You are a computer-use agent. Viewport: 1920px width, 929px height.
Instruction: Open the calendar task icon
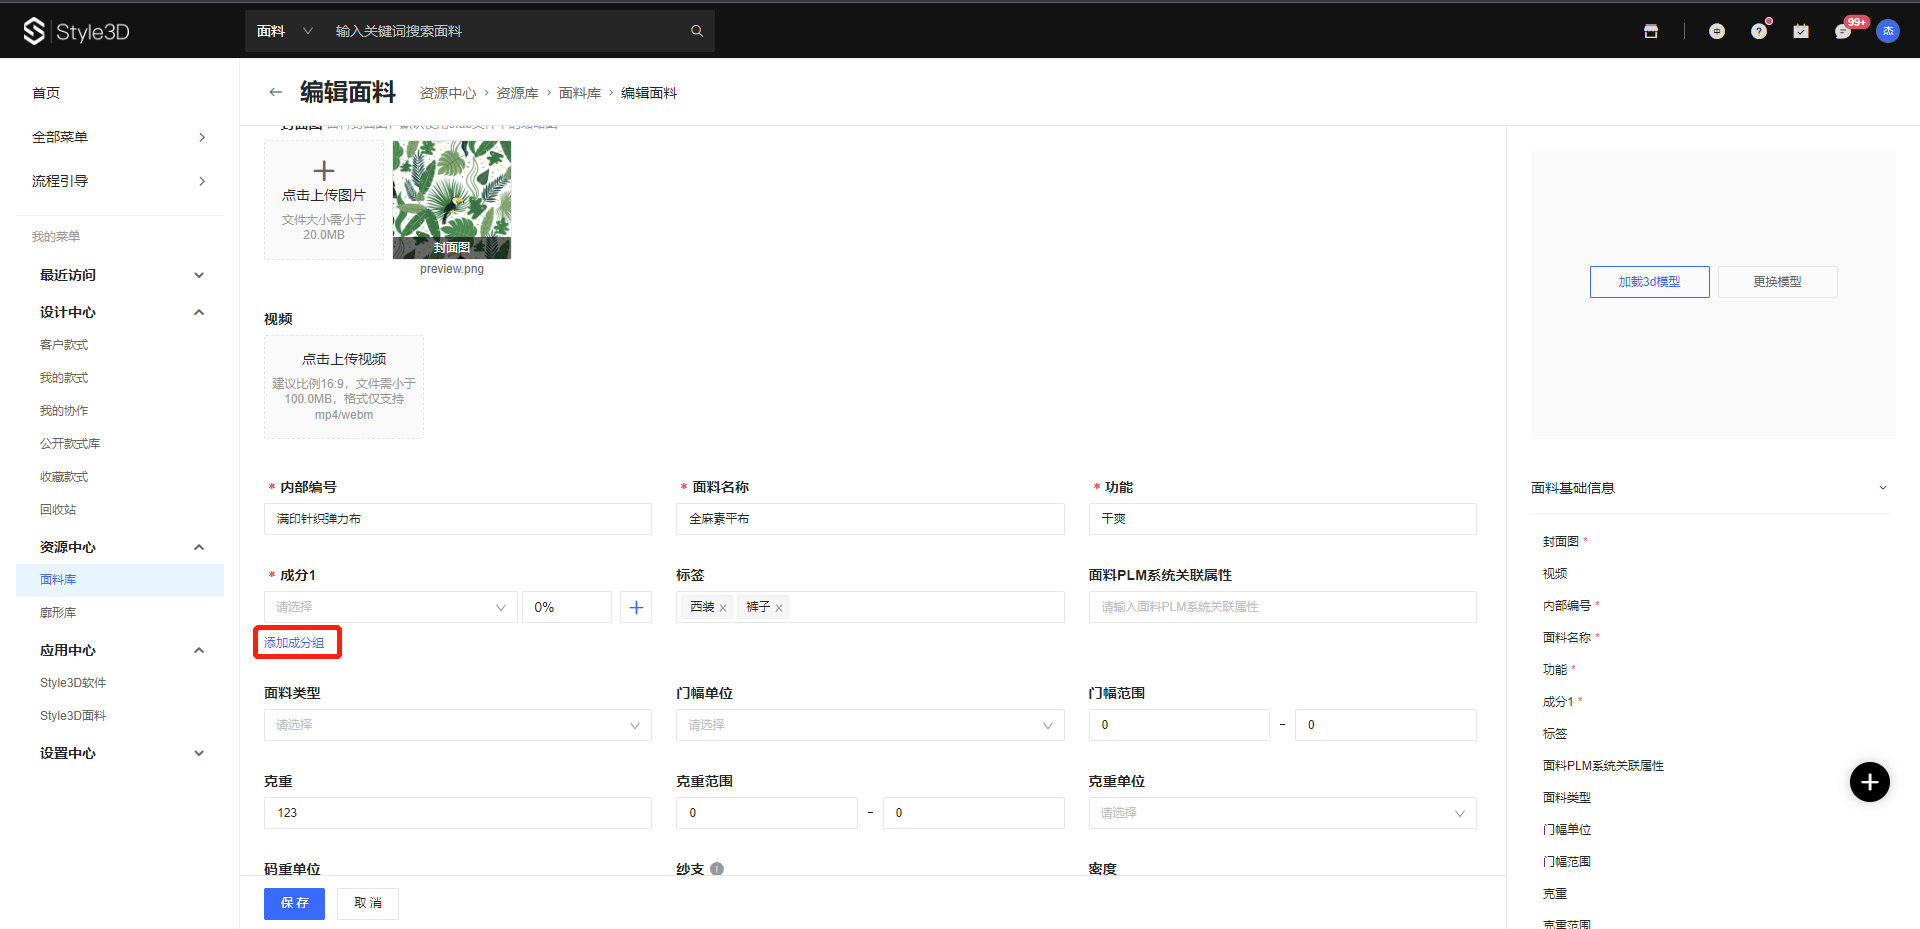click(x=1801, y=32)
